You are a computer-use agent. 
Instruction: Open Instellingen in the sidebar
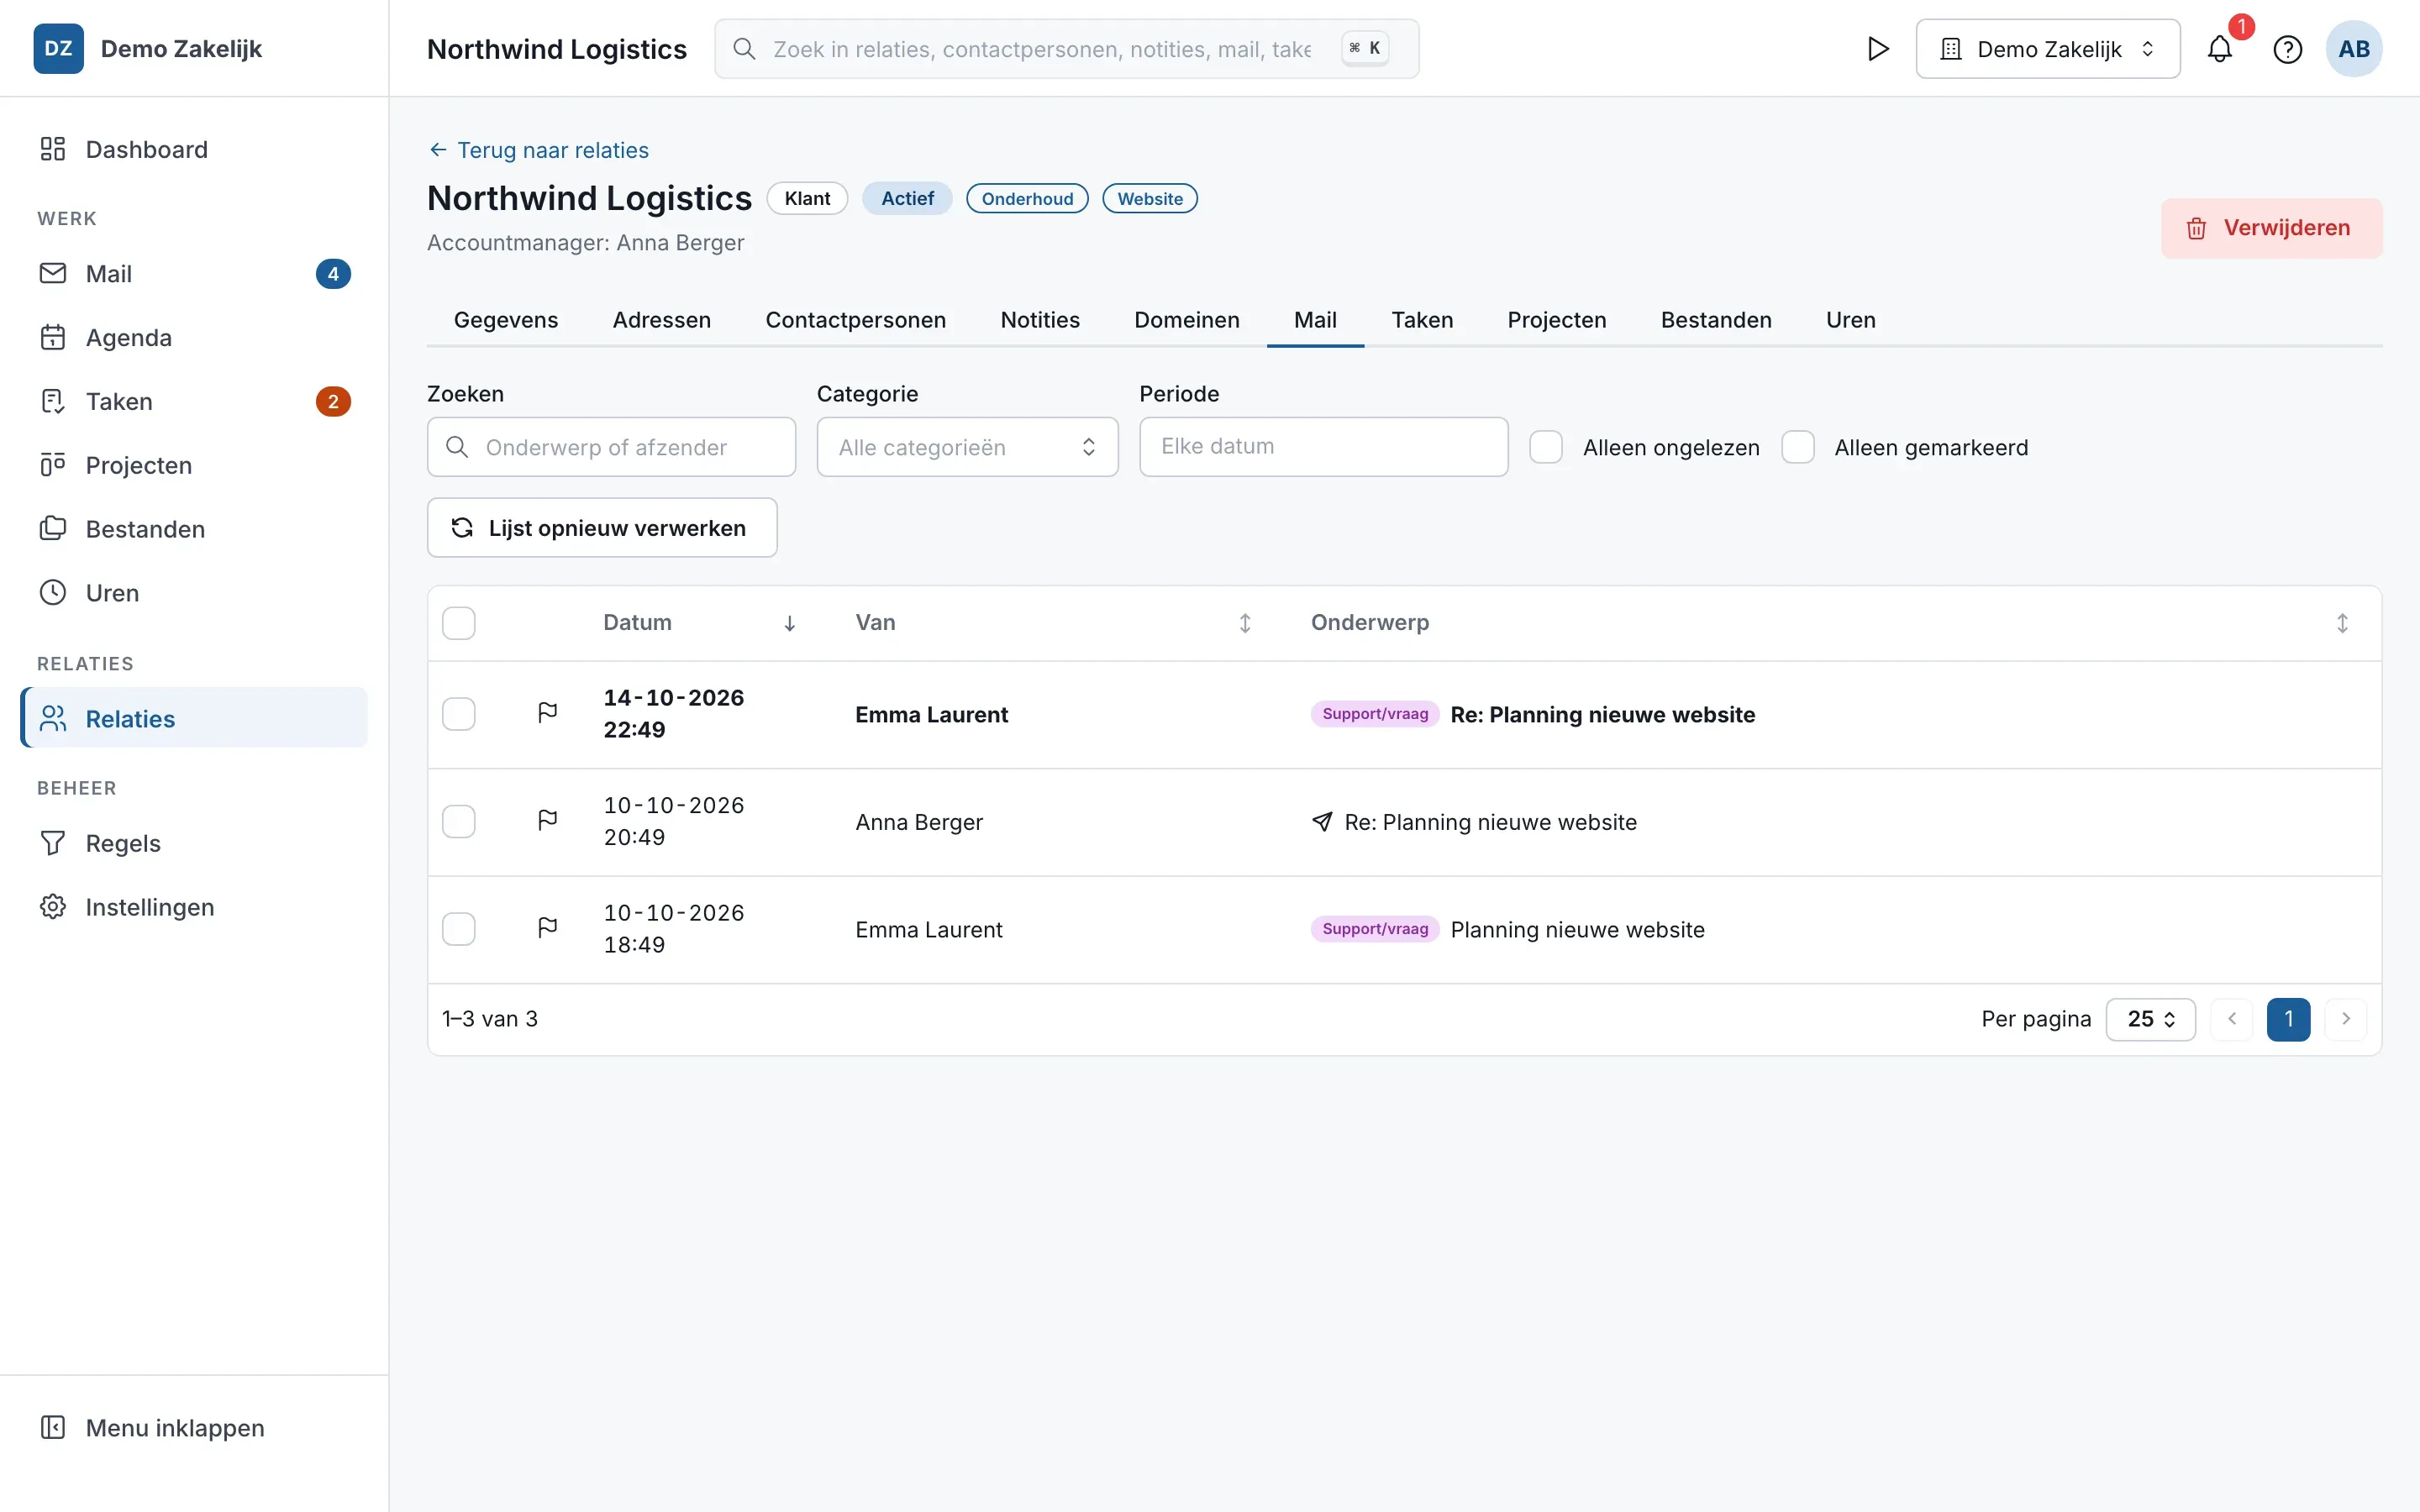[x=194, y=907]
